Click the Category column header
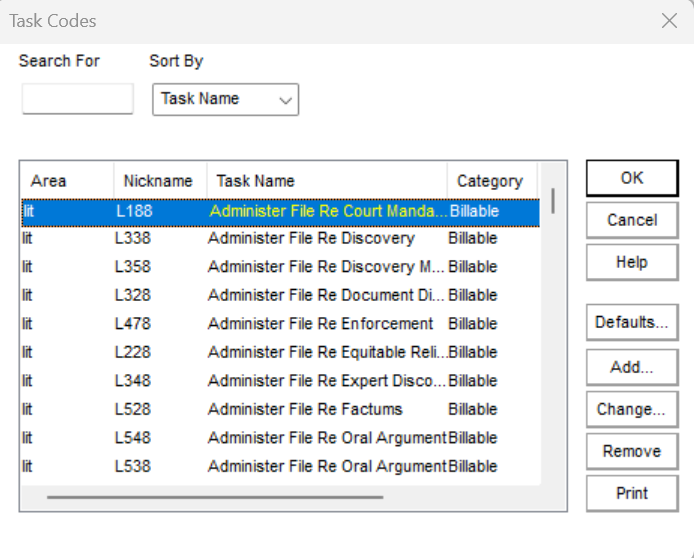The height and width of the screenshot is (558, 694). 490,181
